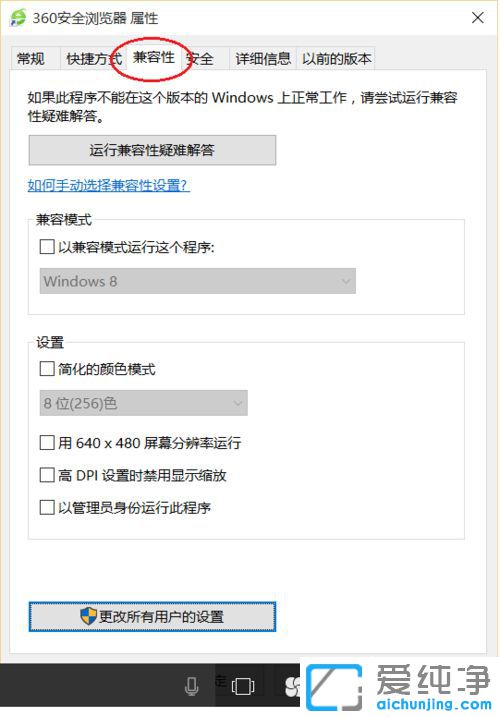This screenshot has width=500, height=717.
Task: Click the fan-shaped app icon in taskbar
Action: [292, 687]
